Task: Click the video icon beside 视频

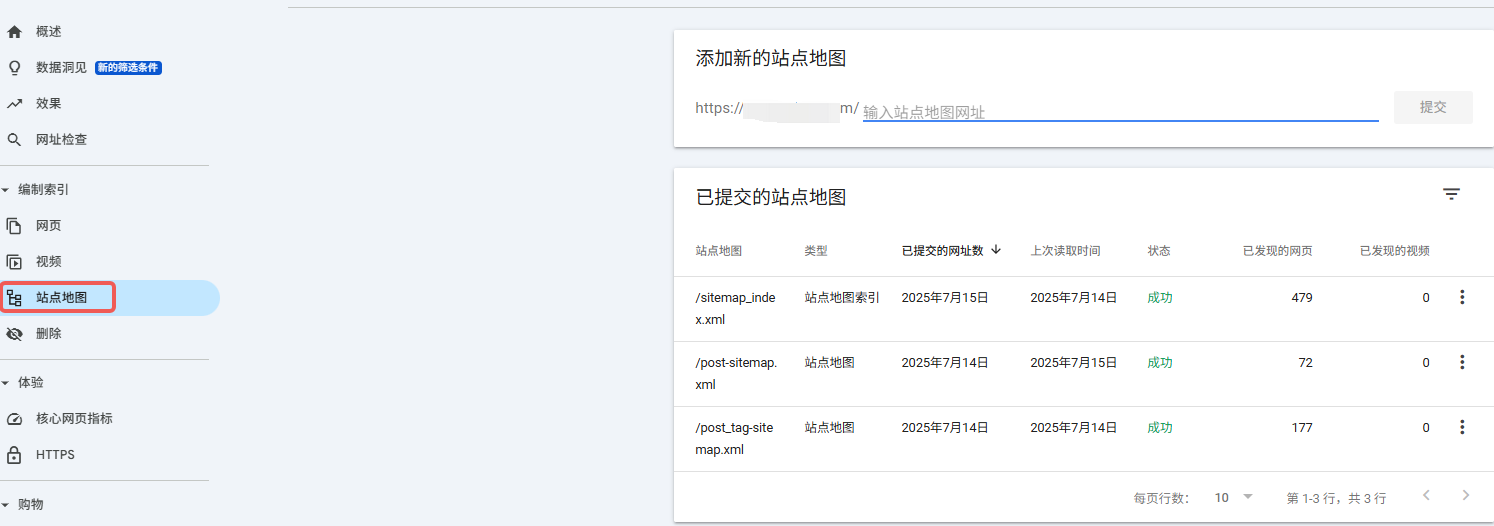Action: click(x=14, y=262)
